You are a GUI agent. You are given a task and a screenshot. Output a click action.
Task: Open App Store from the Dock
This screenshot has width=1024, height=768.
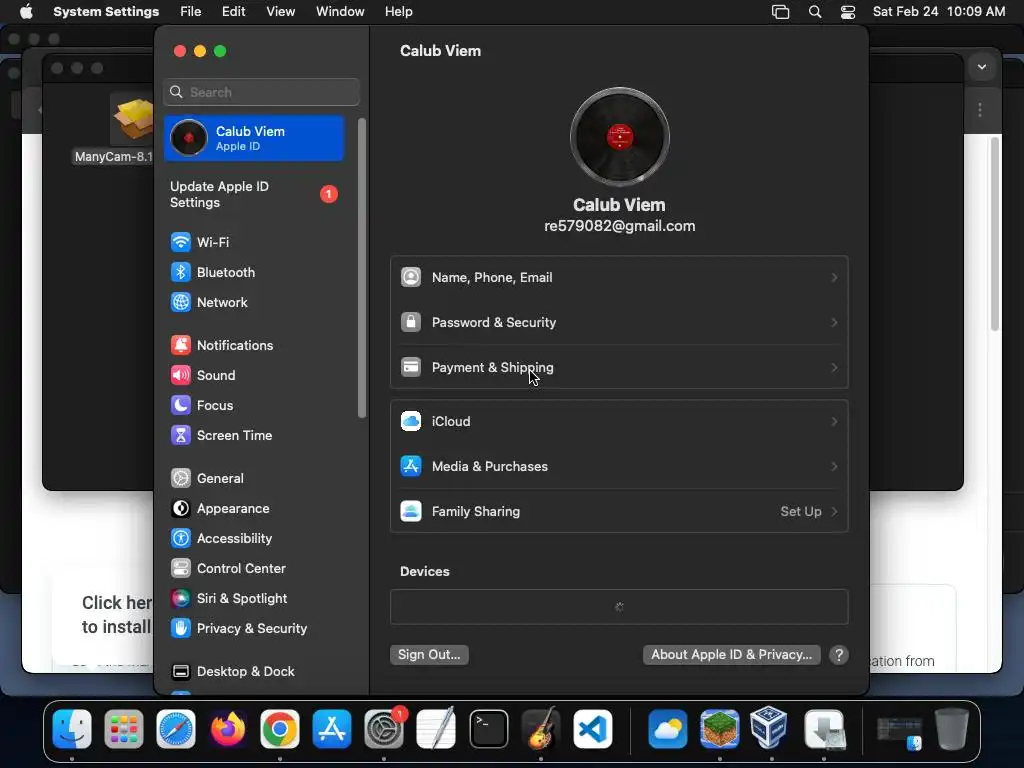point(332,729)
